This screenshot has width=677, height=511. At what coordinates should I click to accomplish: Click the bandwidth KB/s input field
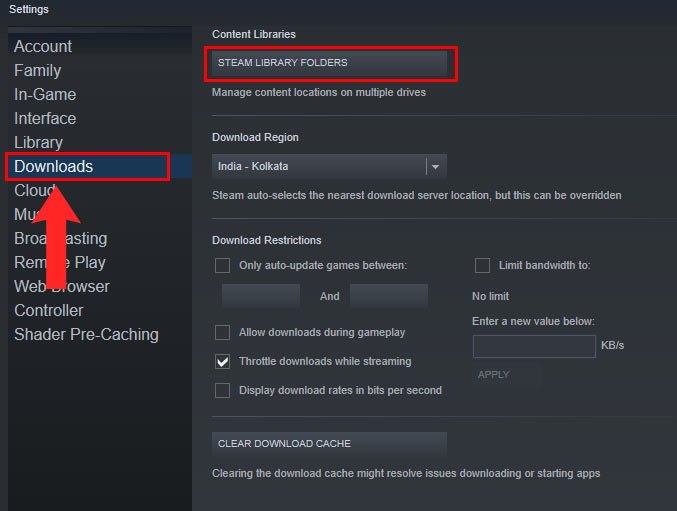click(534, 346)
